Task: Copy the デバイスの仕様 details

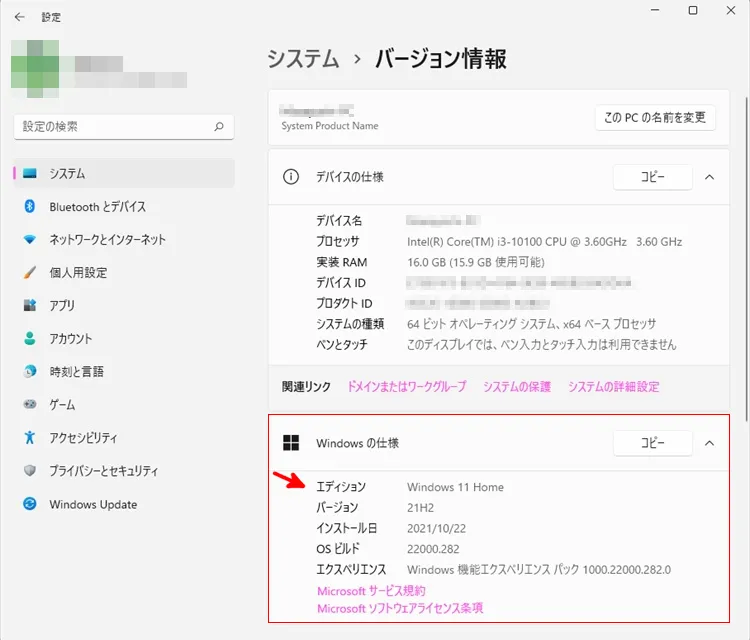Action: [653, 177]
